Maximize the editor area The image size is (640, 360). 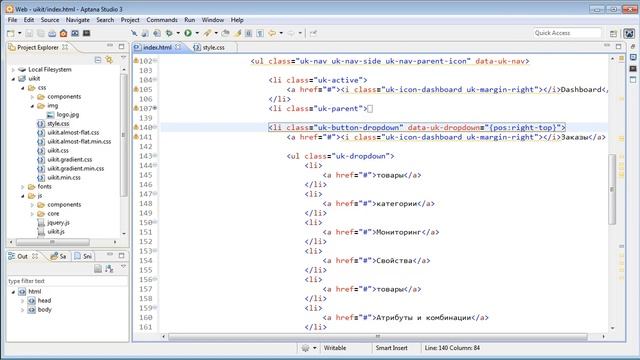coord(618,47)
